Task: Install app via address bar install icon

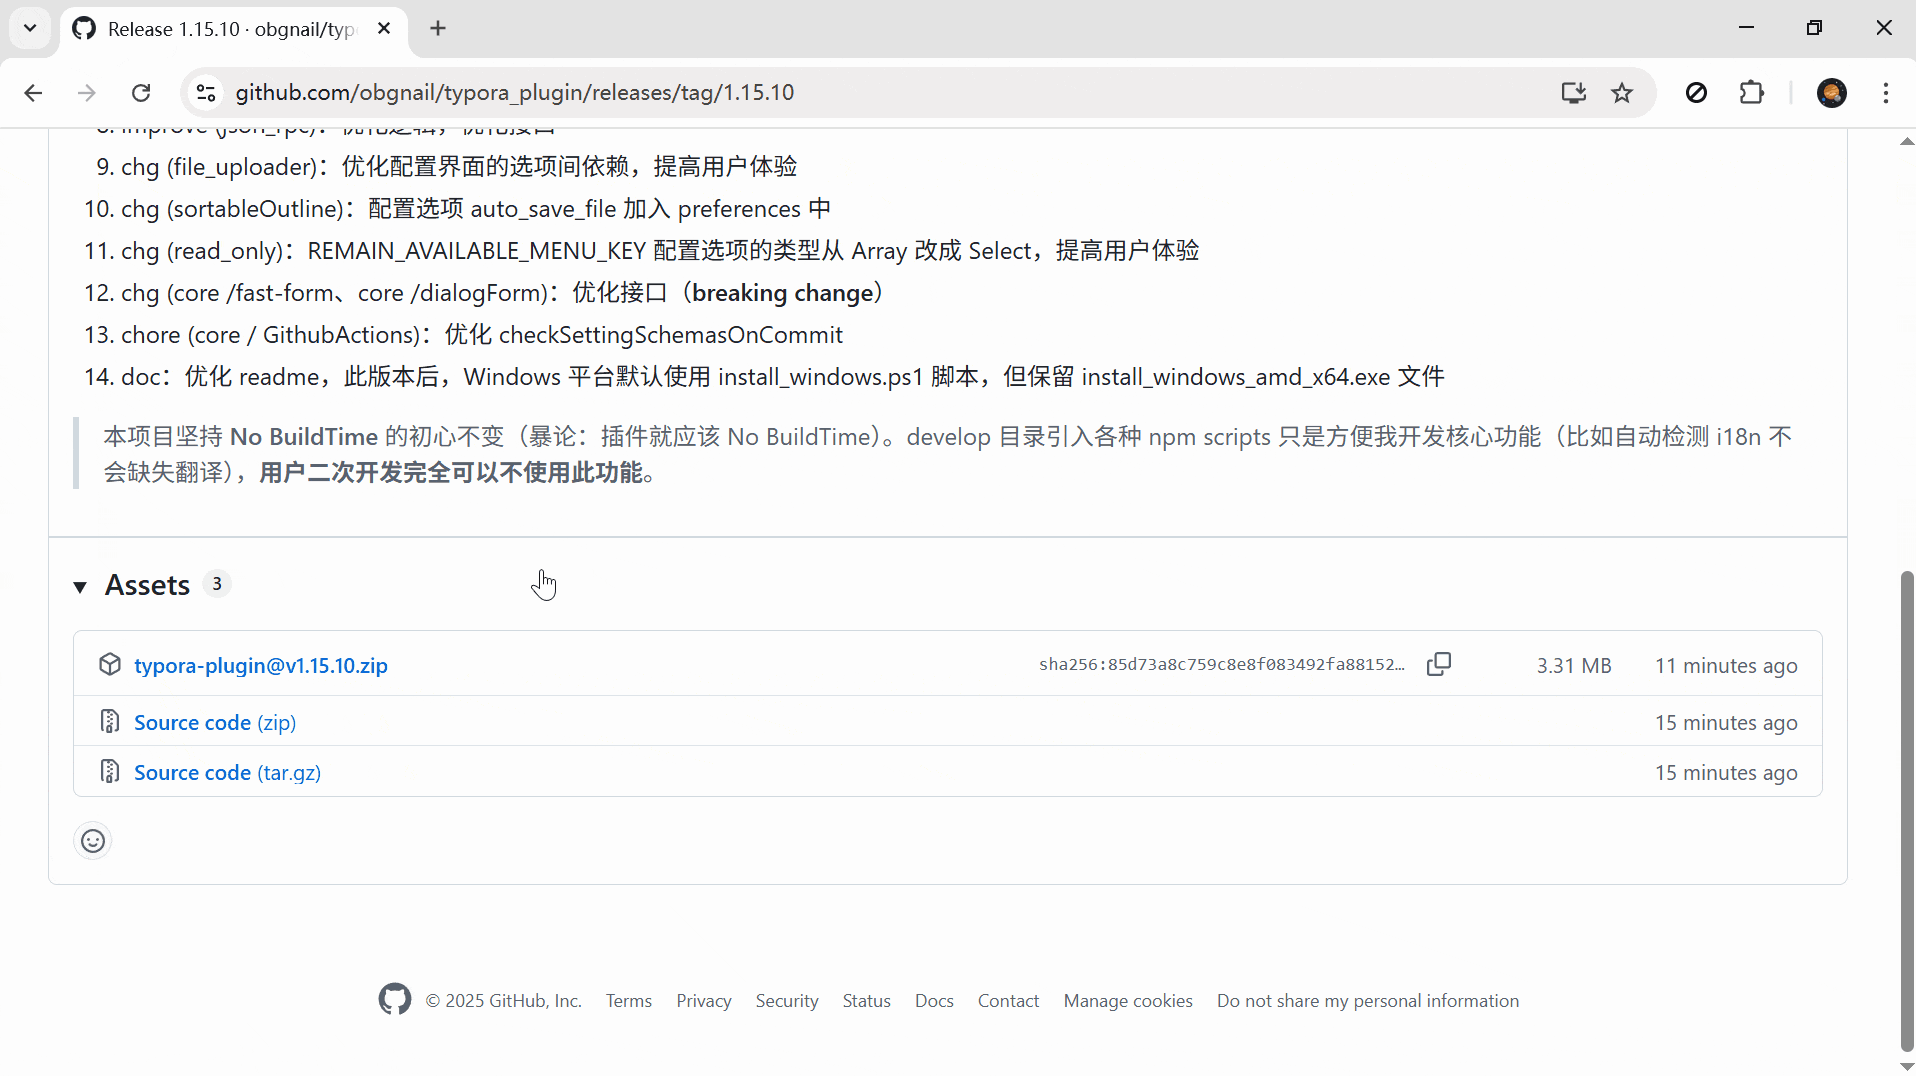Action: (1574, 93)
